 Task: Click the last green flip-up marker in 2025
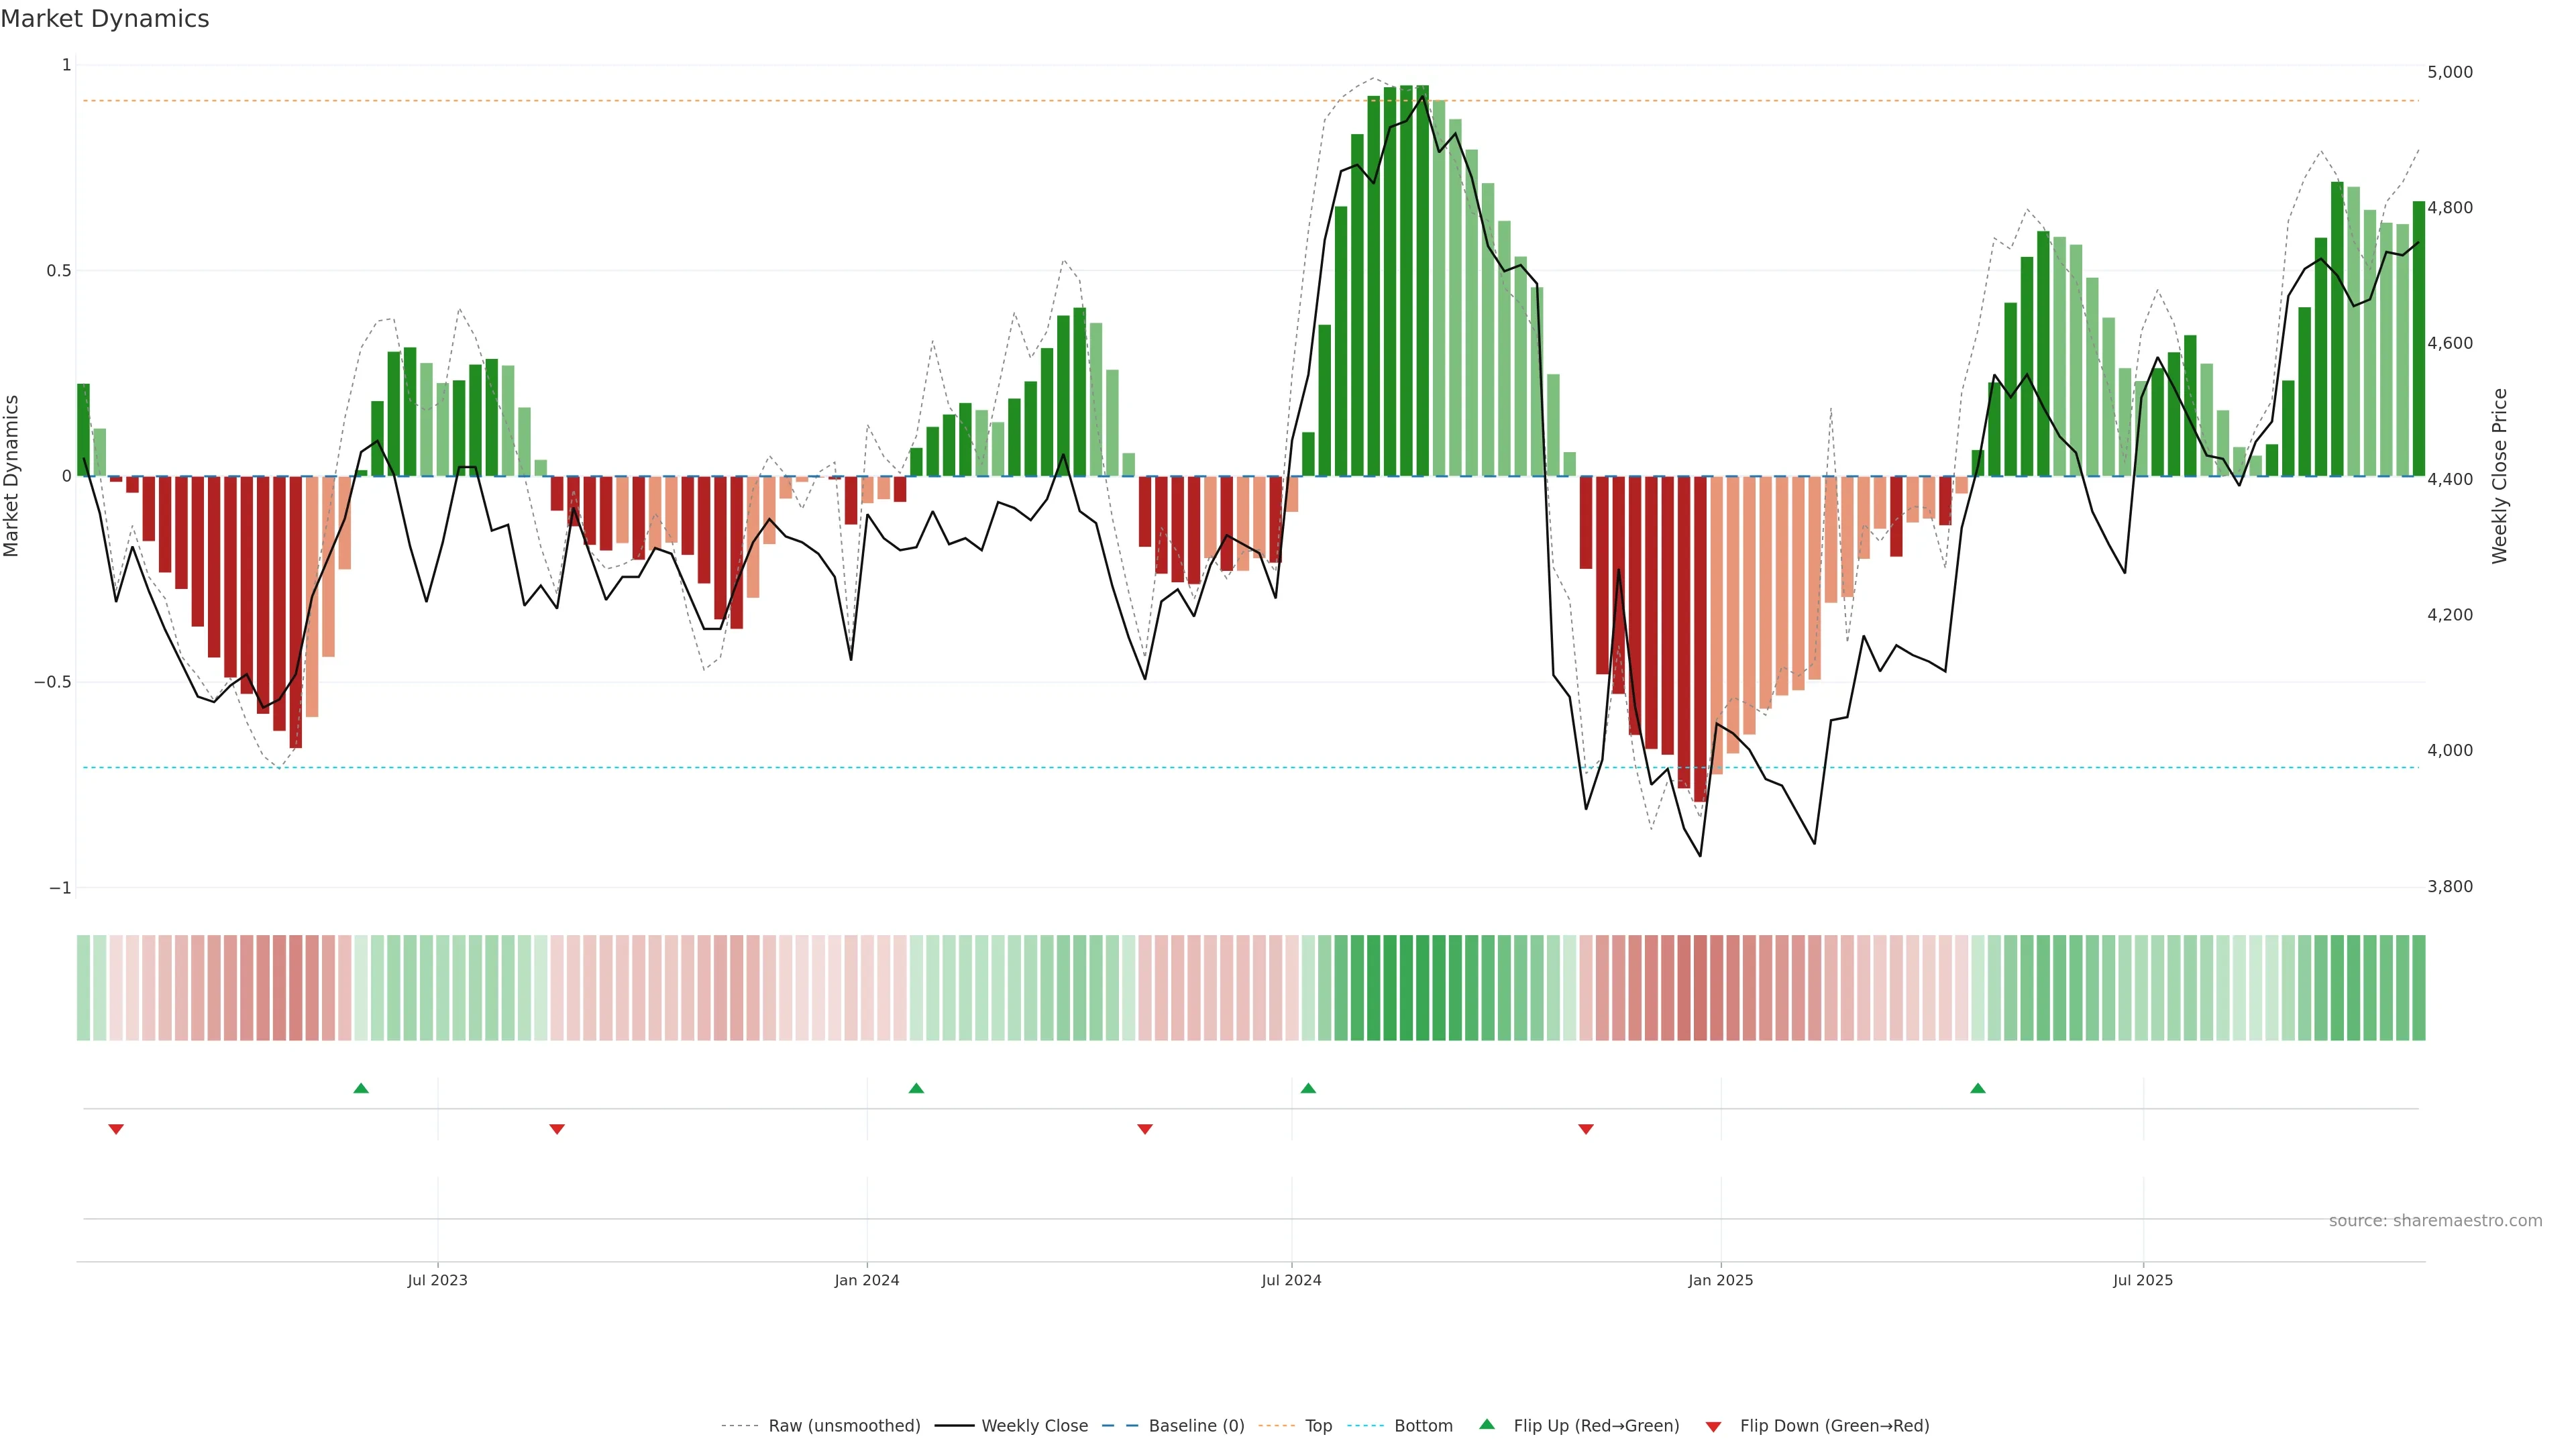coord(1977,1088)
